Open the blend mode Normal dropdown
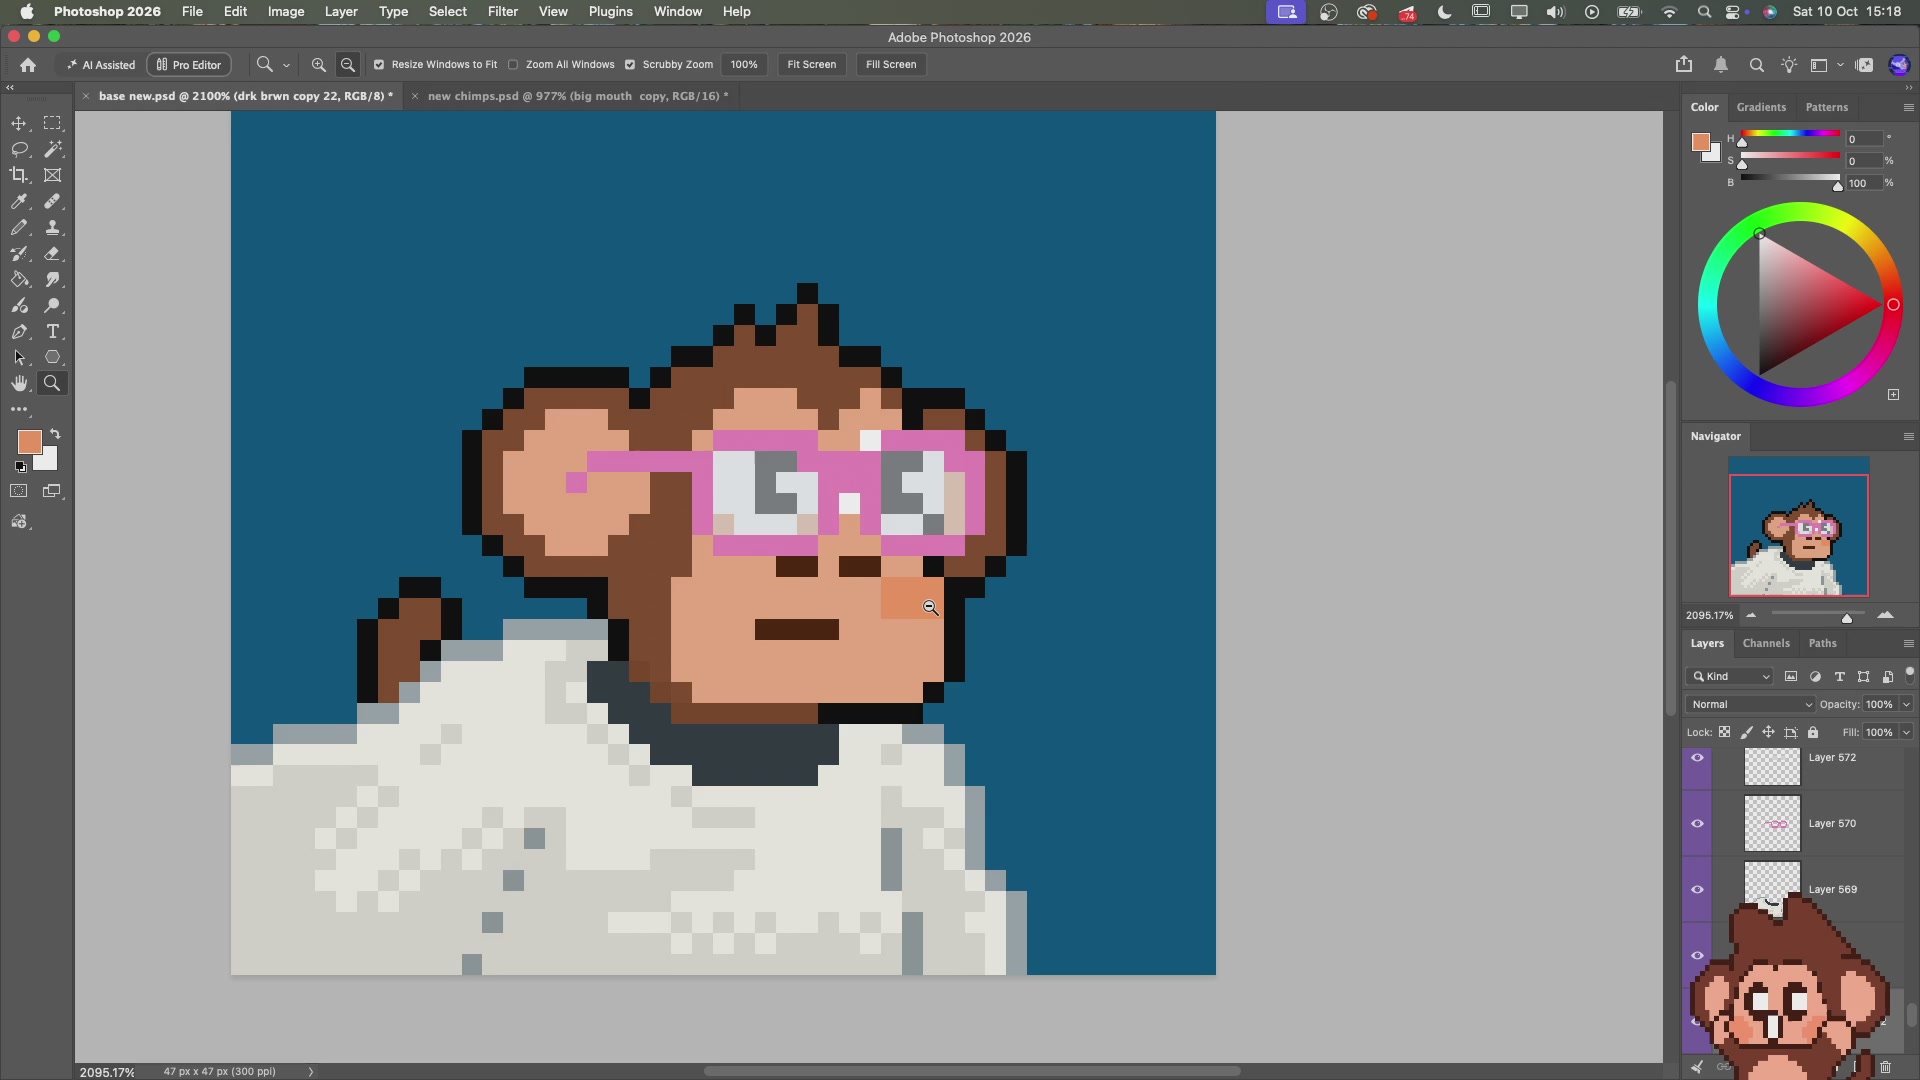Screen dimensions: 1920x1080 click(1750, 704)
